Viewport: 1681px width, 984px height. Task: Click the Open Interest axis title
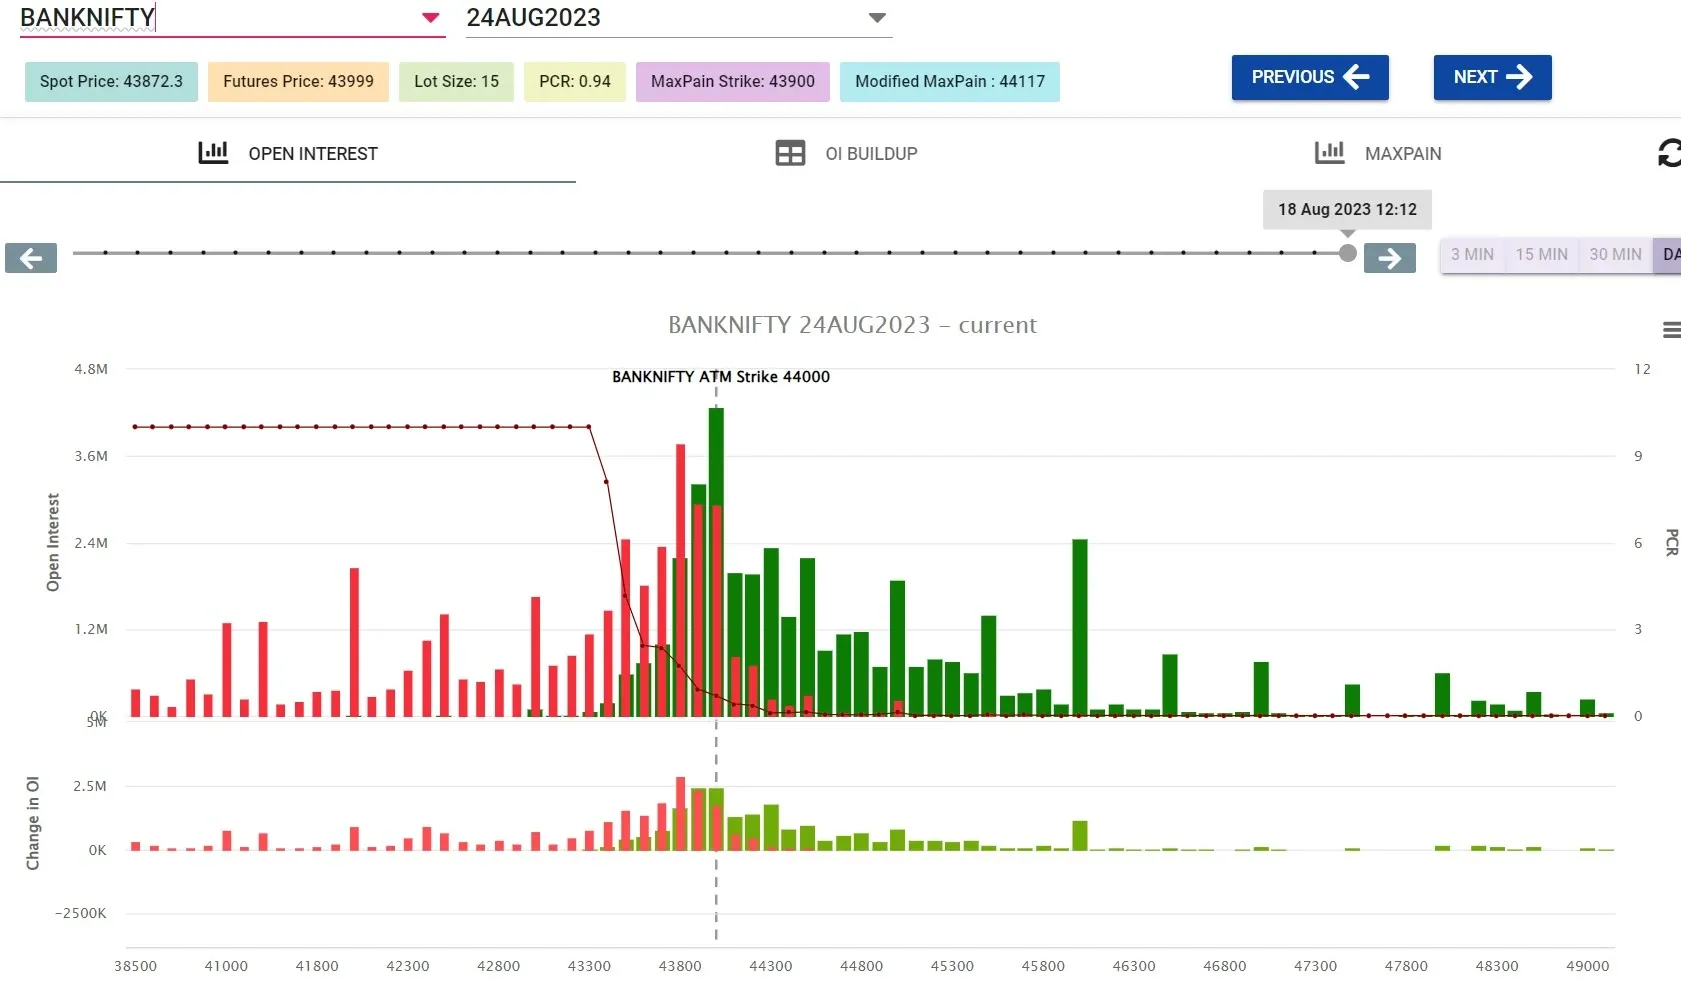click(x=53, y=542)
